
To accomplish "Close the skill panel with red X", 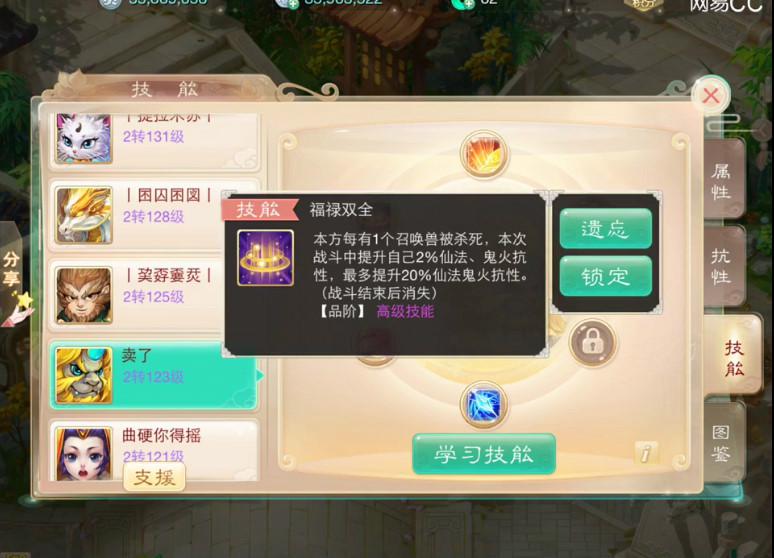I will tap(711, 95).
